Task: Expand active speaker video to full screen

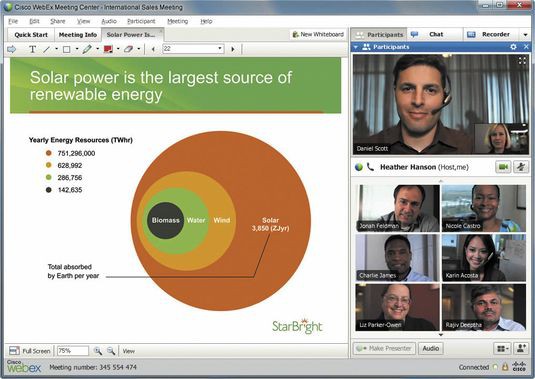Action: coord(522,61)
